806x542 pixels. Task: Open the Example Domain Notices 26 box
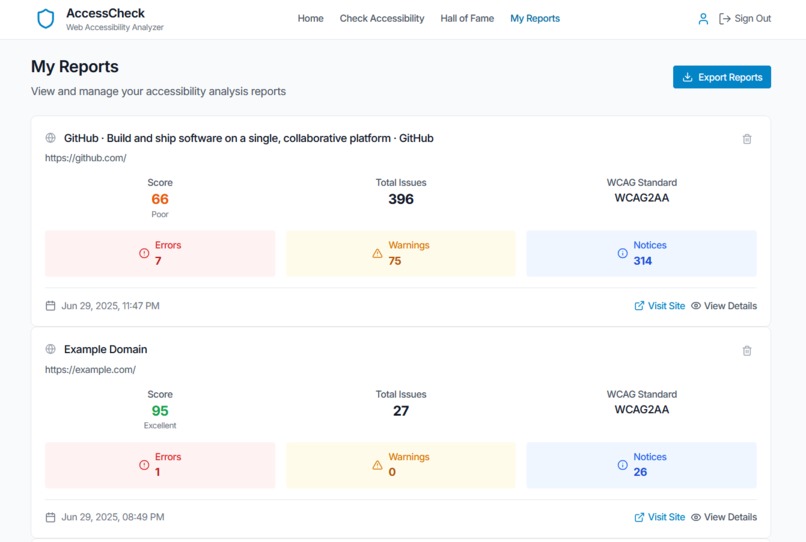642,465
